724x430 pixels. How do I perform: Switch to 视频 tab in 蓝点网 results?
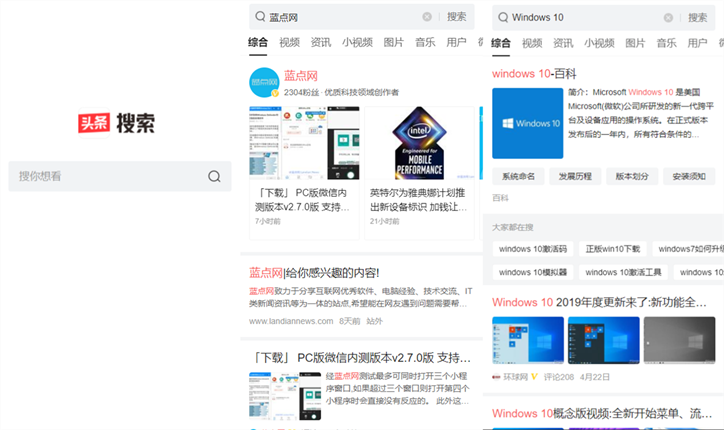[x=289, y=43]
